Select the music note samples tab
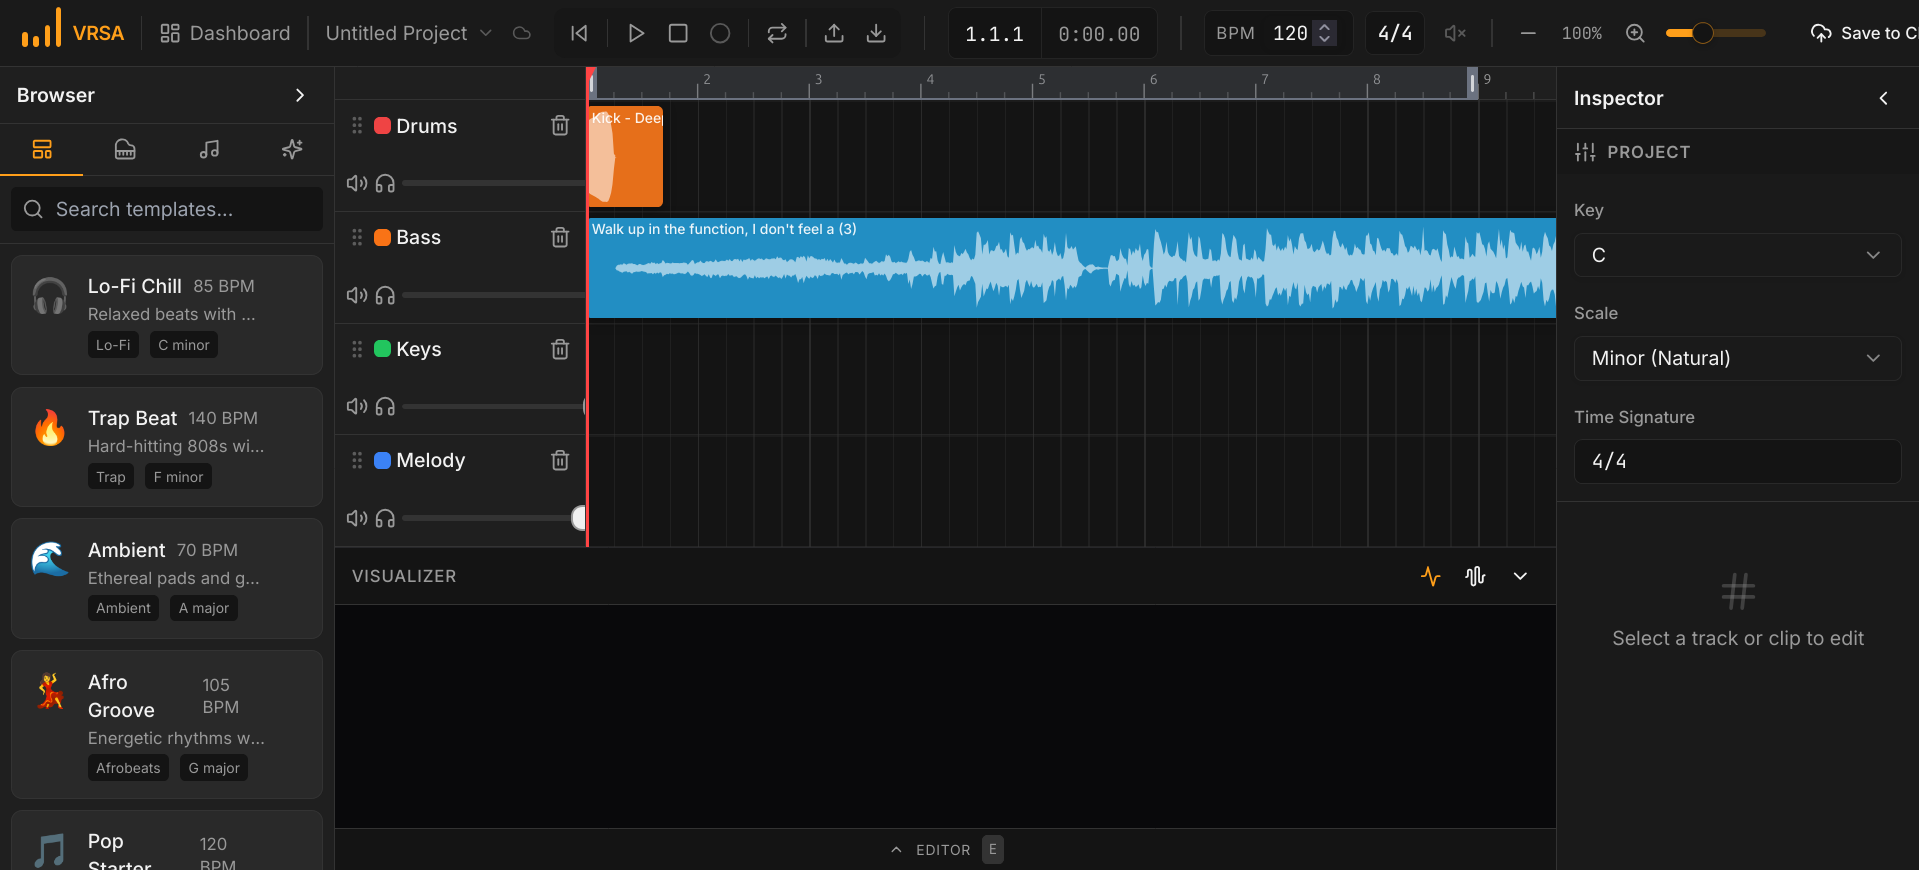This screenshot has height=870, width=1920. (209, 149)
